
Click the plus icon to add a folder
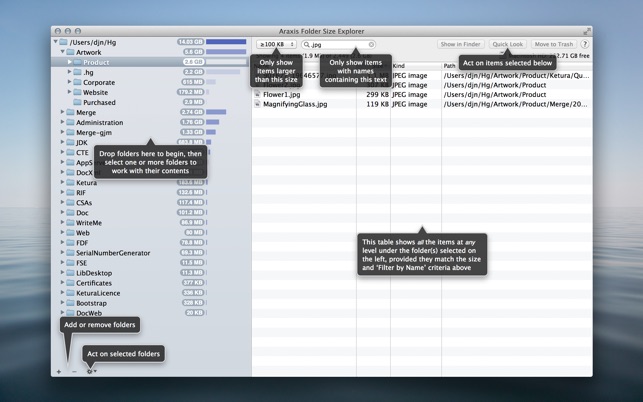click(x=59, y=372)
